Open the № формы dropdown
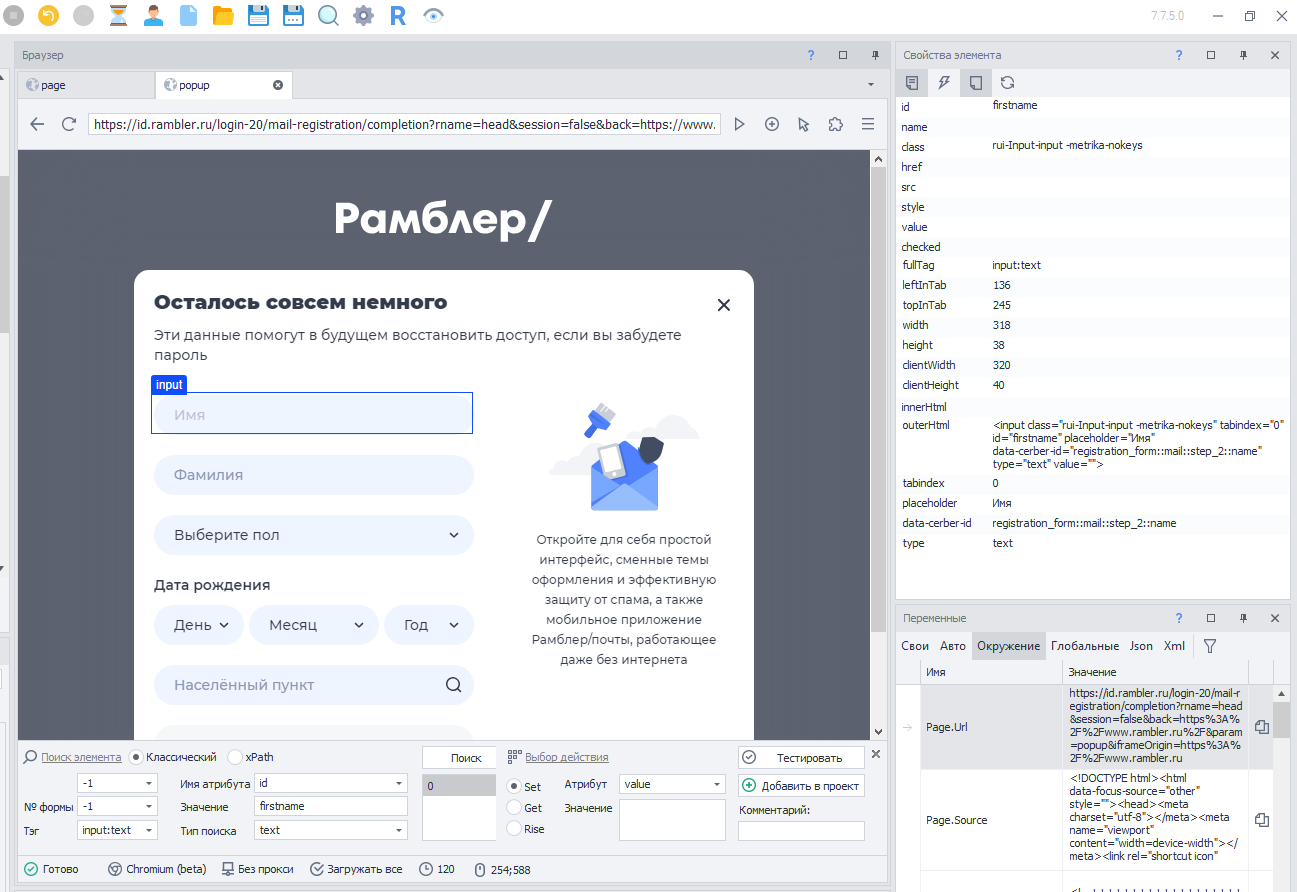 pos(117,806)
